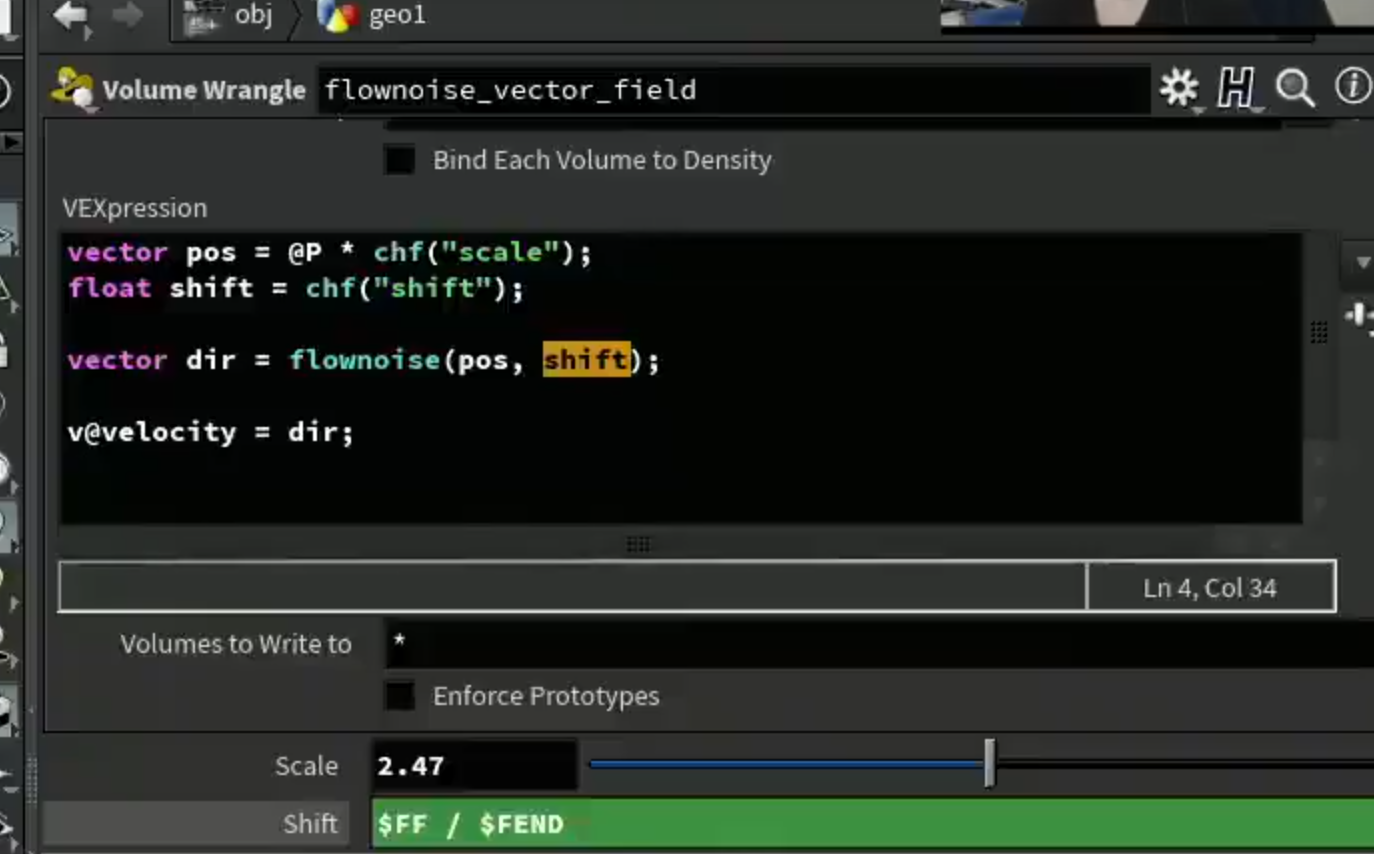Open the gear settings menu
The width and height of the screenshot is (1374, 854).
pos(1179,88)
